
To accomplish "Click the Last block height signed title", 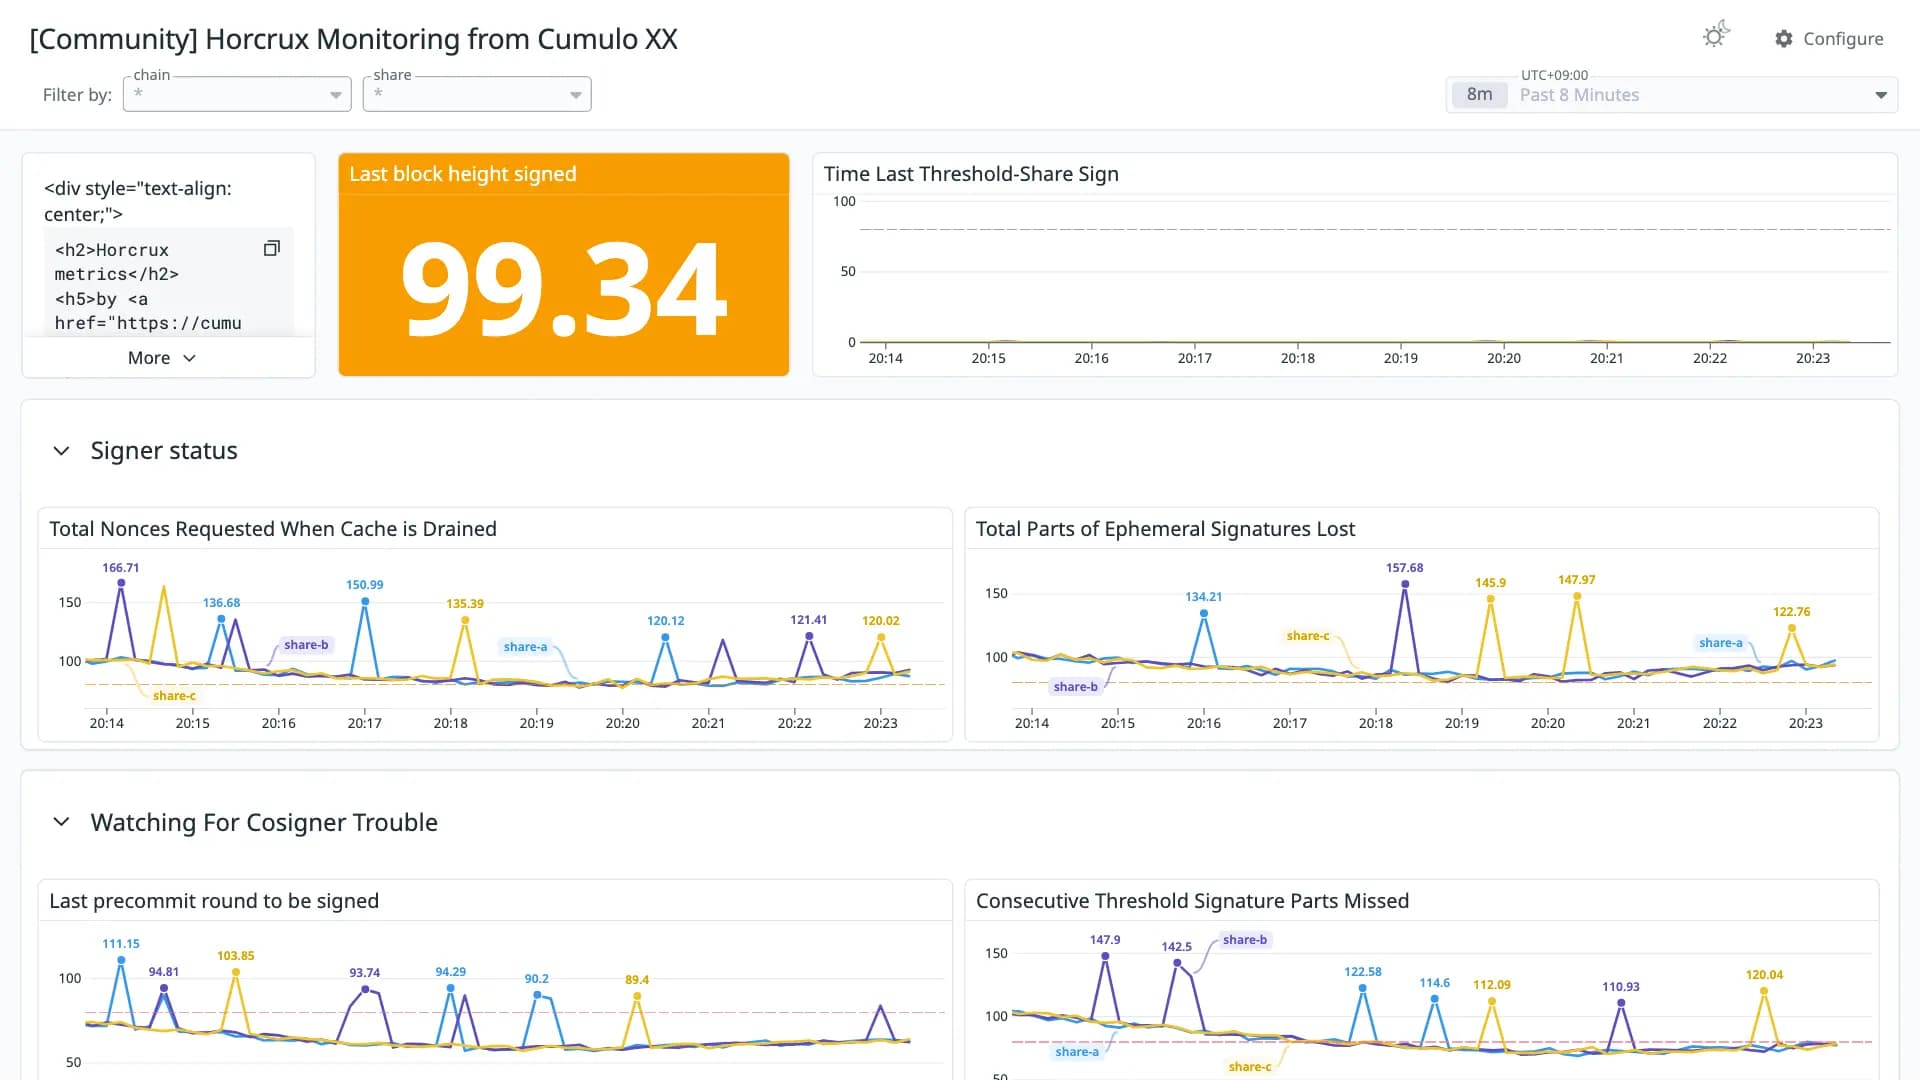I will 463,174.
